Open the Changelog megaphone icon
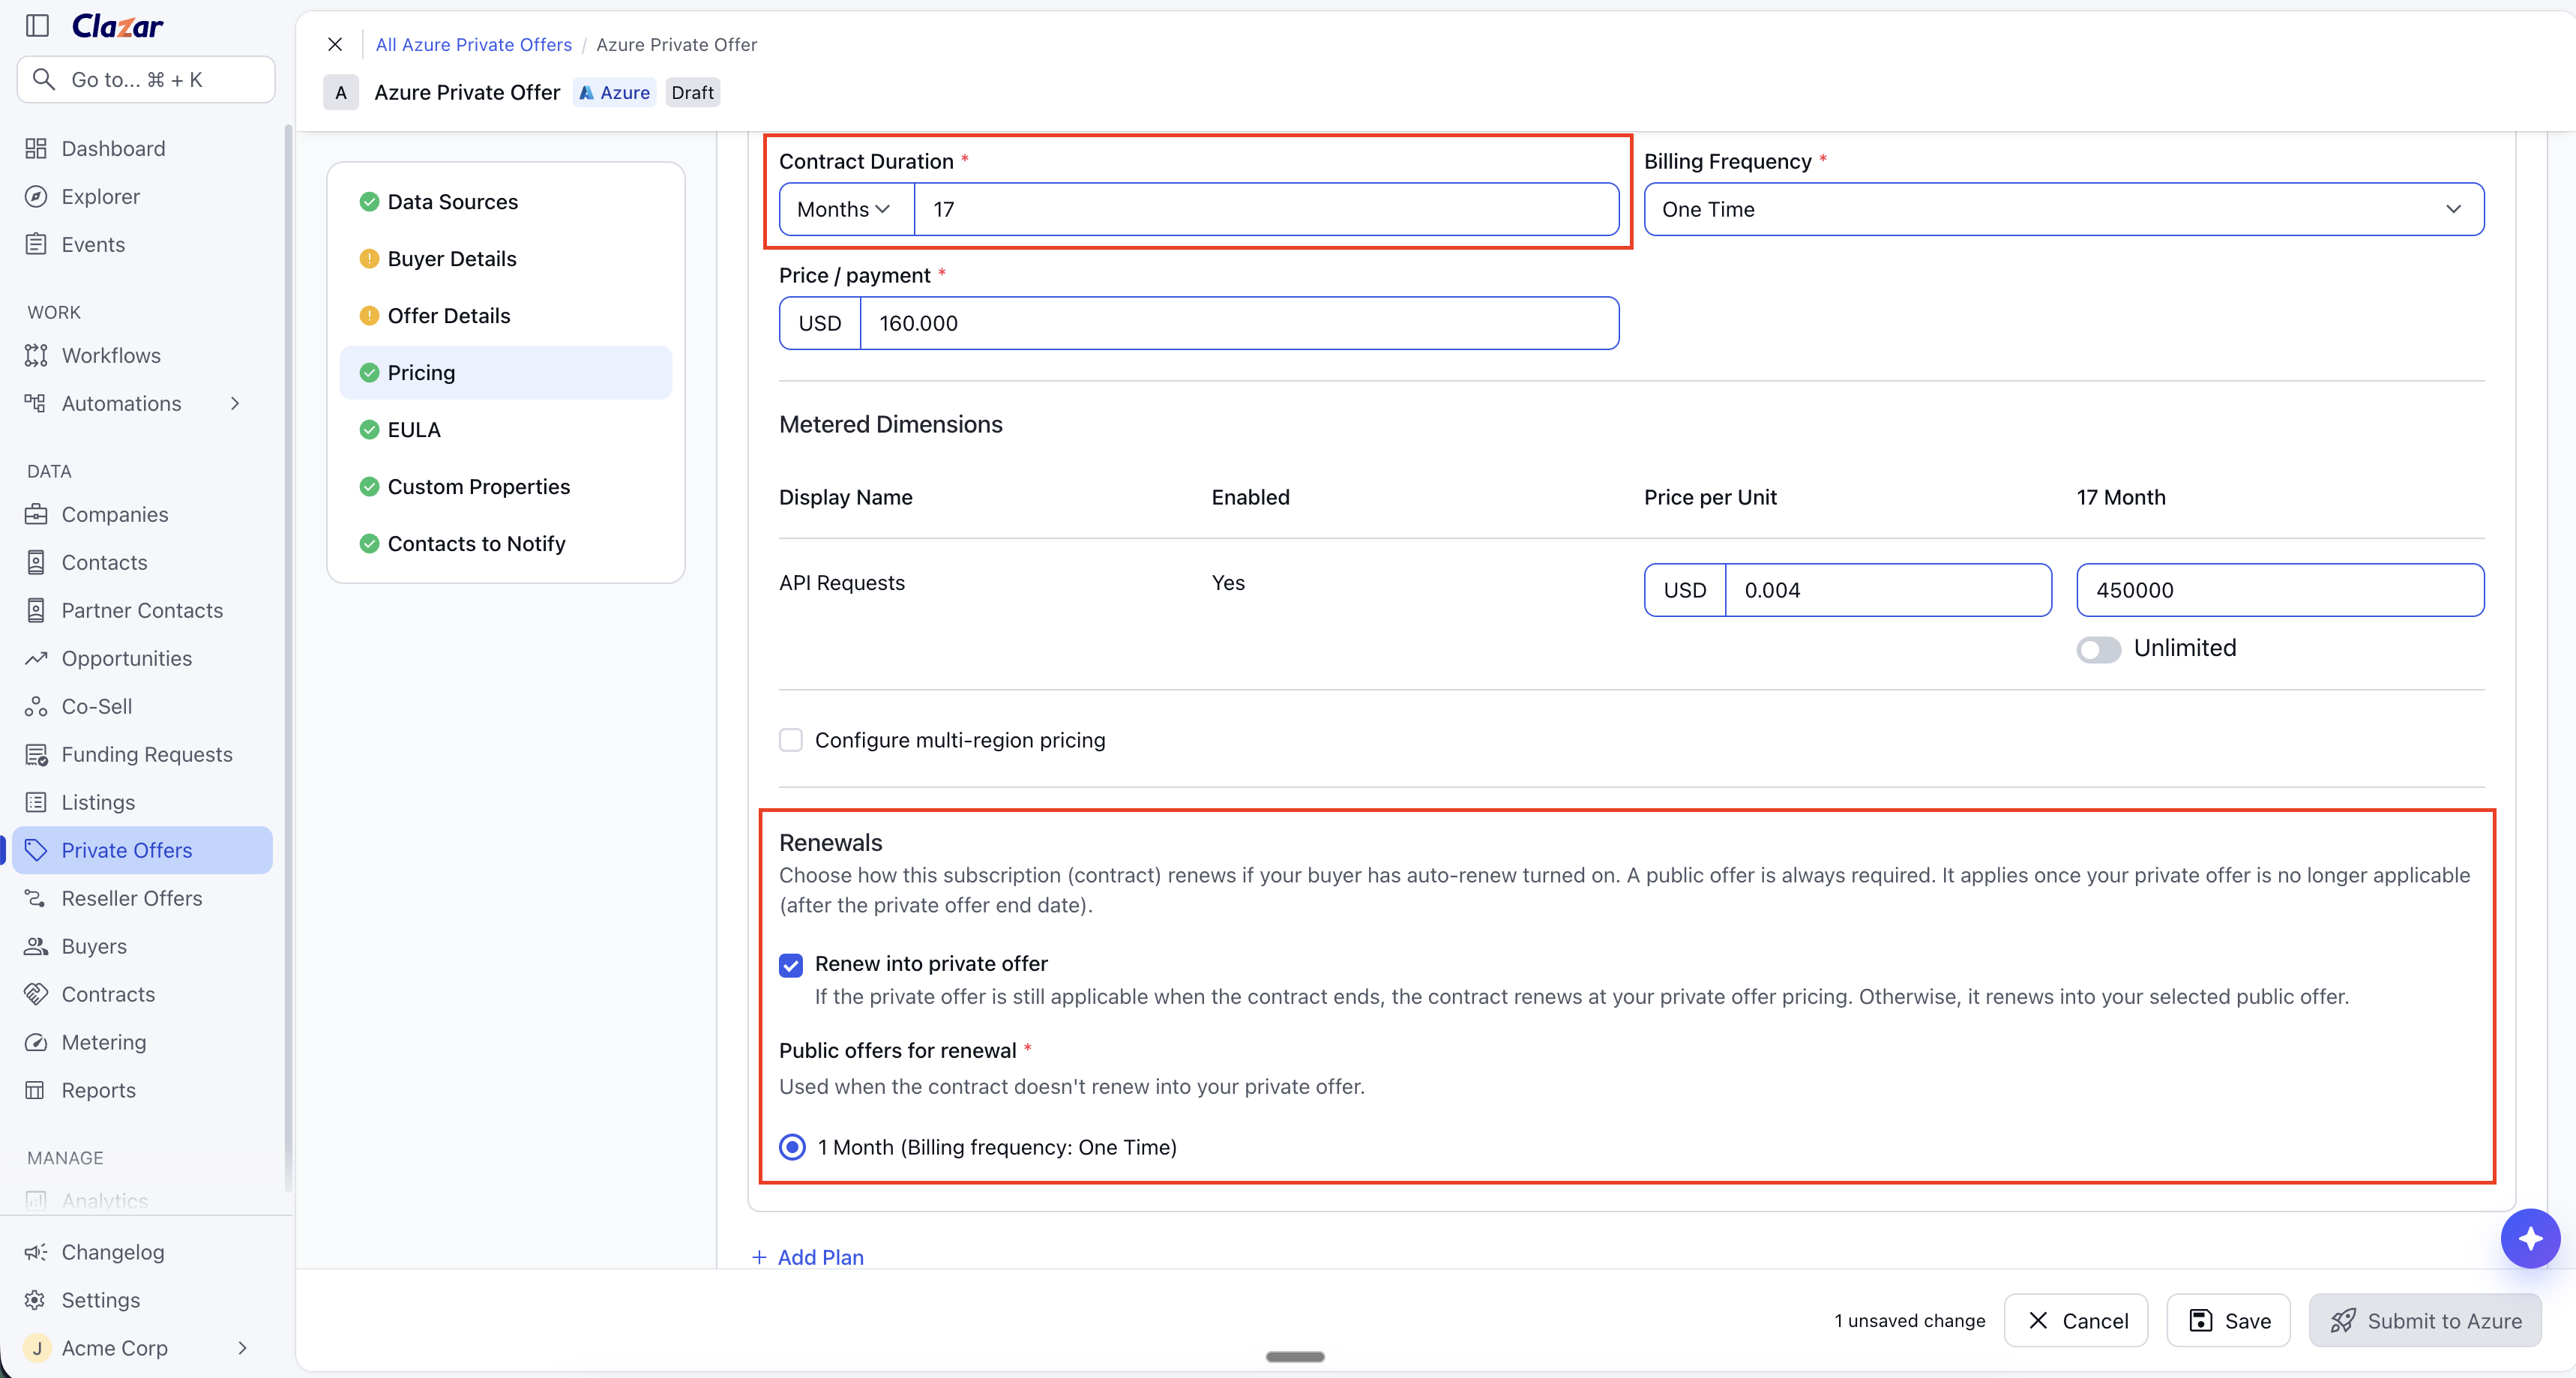The image size is (2576, 1378). (36, 1252)
